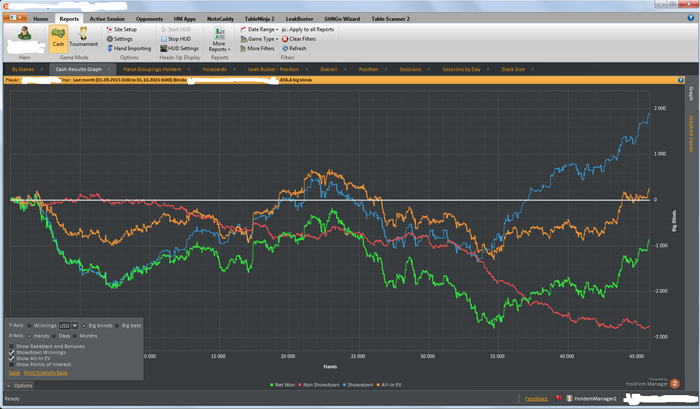Switch to Leak Buster - Position tab
The image size is (700, 409).
273,69
